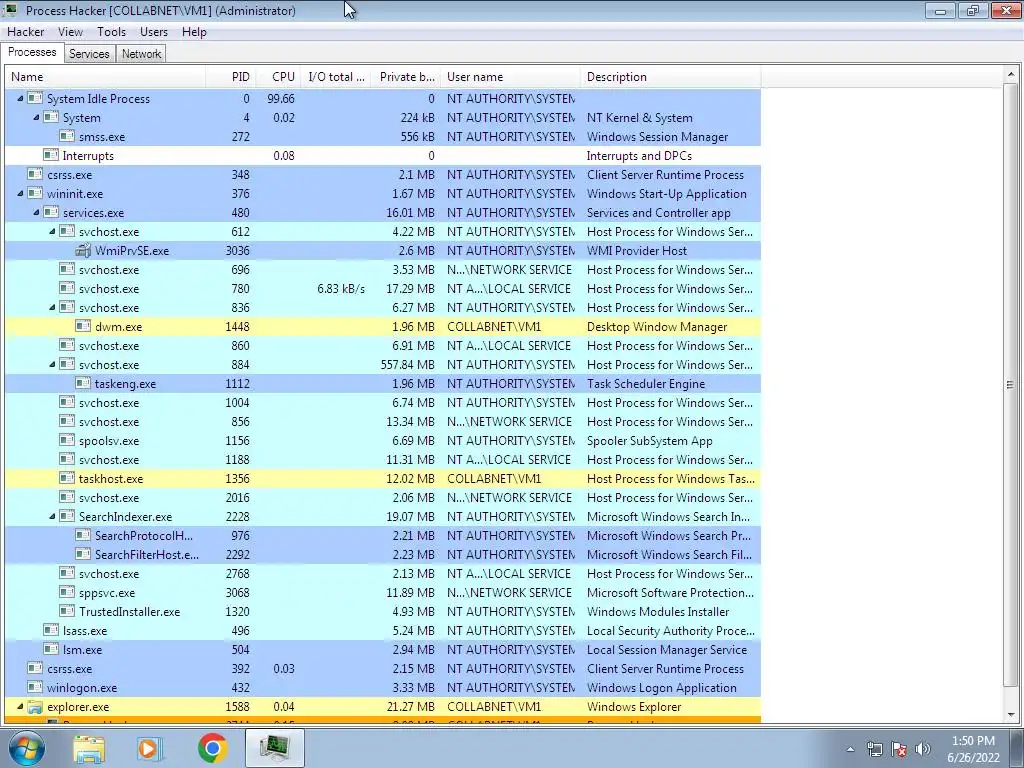Sort by the CPU column header

point(278,77)
